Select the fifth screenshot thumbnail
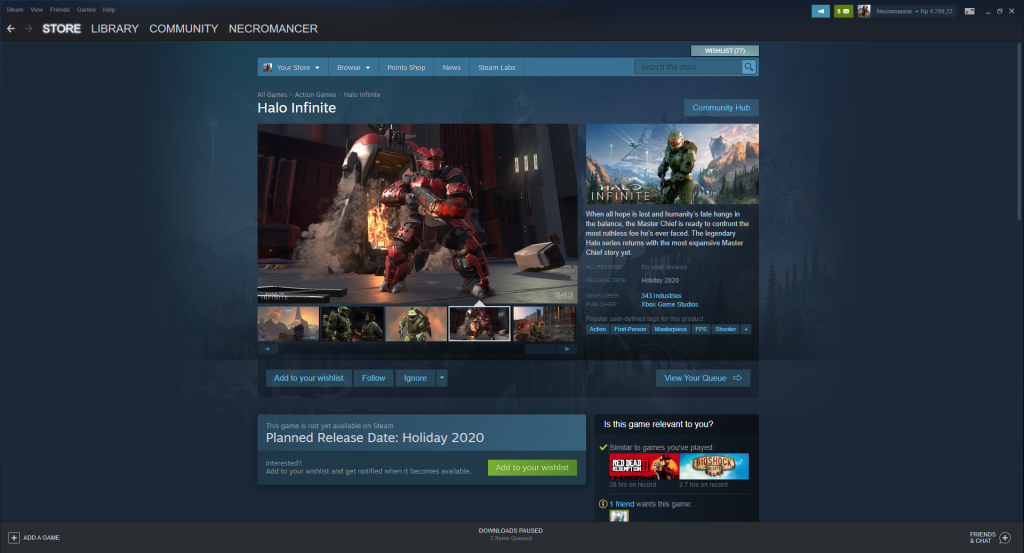 click(x=544, y=324)
